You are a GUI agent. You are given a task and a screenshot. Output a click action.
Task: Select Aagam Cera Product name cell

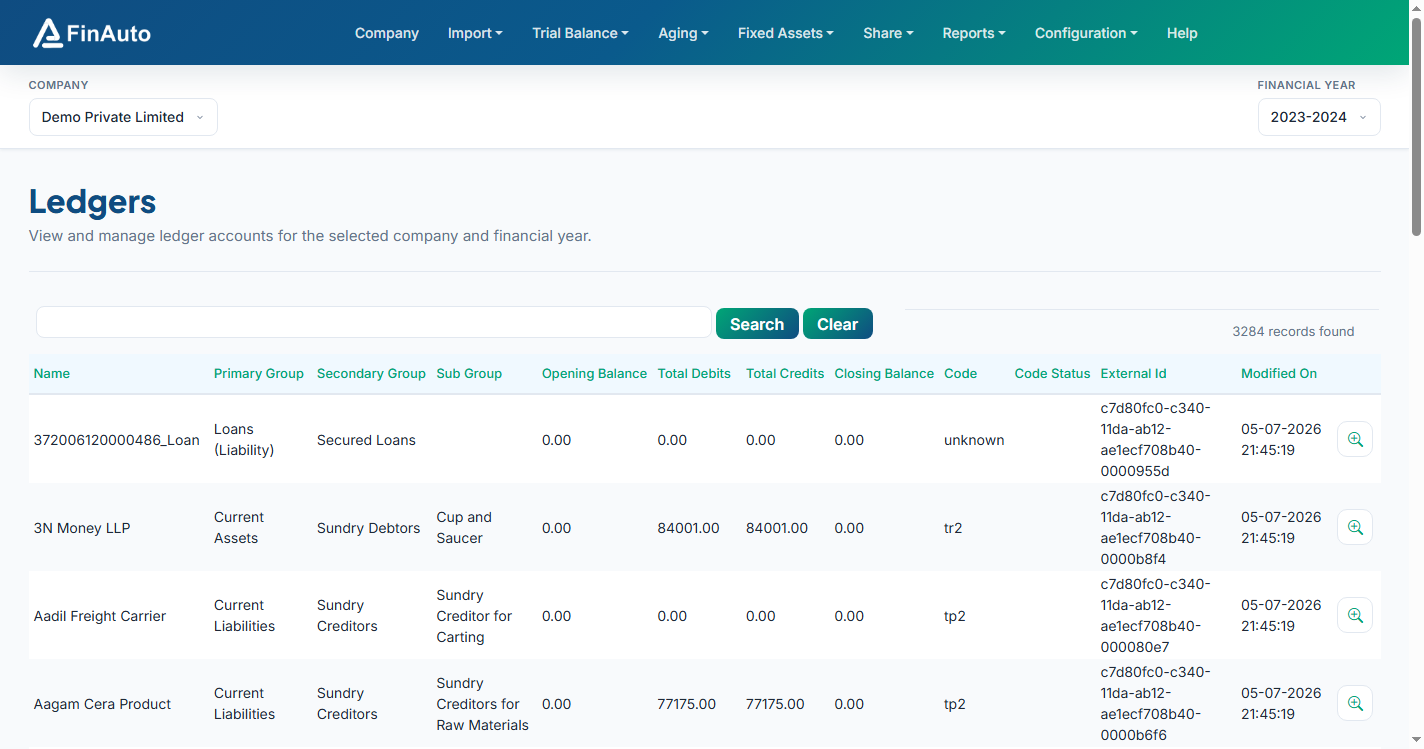[102, 704]
